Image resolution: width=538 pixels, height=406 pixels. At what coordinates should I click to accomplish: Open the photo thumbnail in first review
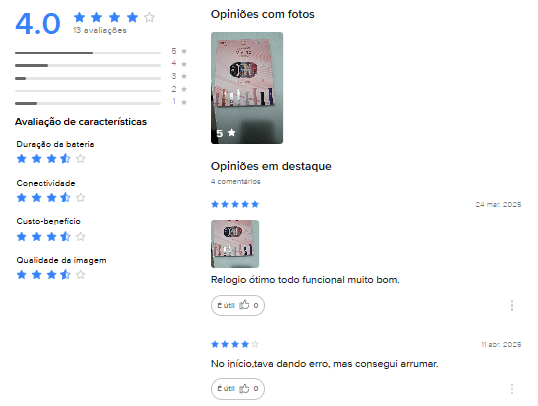coord(235,244)
